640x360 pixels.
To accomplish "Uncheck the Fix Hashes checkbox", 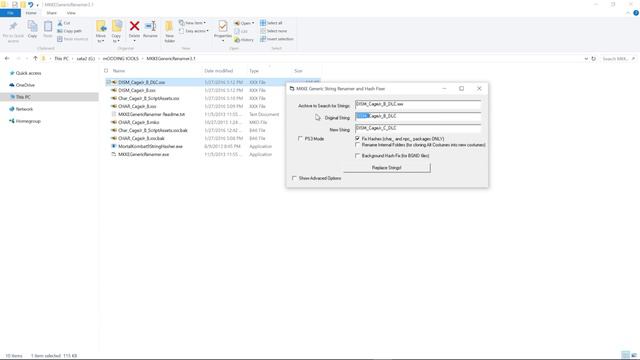I will 358,139.
